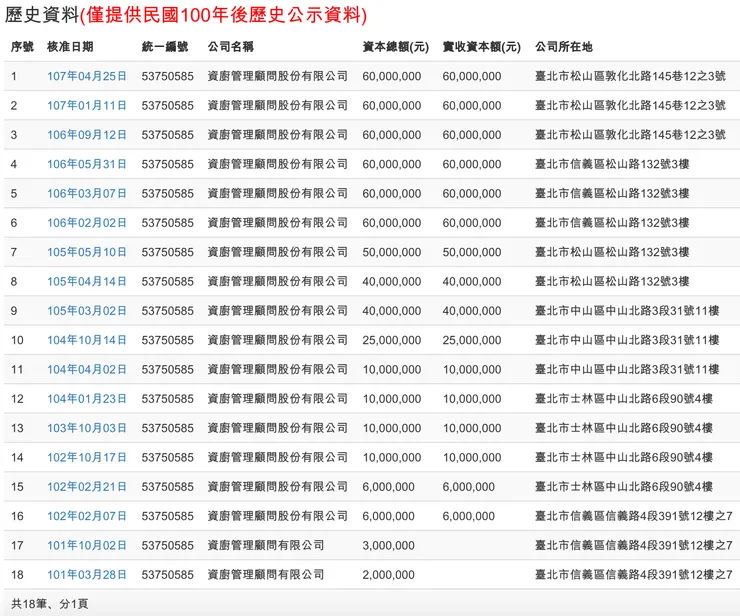Viewport: 740px width, 616px height.
Task: Open the 107年04月25日 approval date link
Action: click(x=87, y=76)
